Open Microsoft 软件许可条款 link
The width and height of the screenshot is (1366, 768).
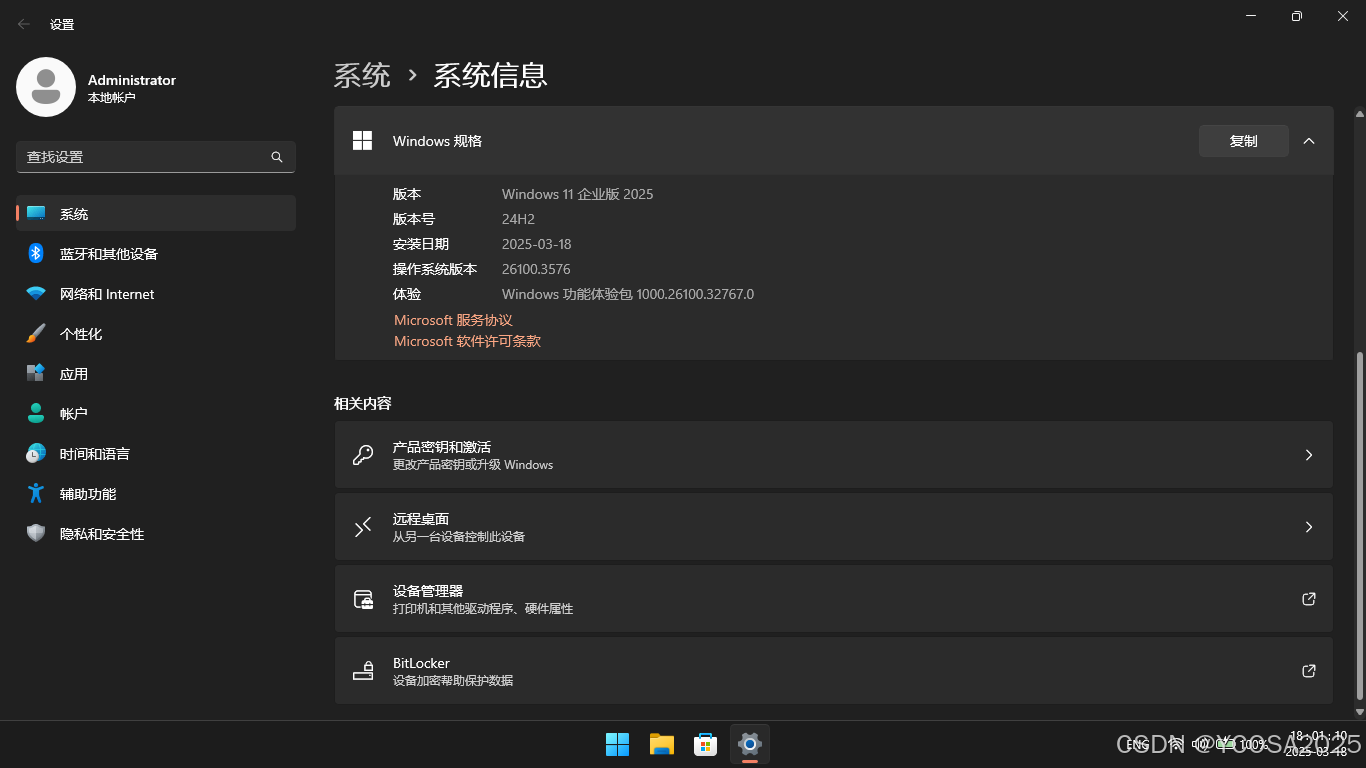pos(467,341)
